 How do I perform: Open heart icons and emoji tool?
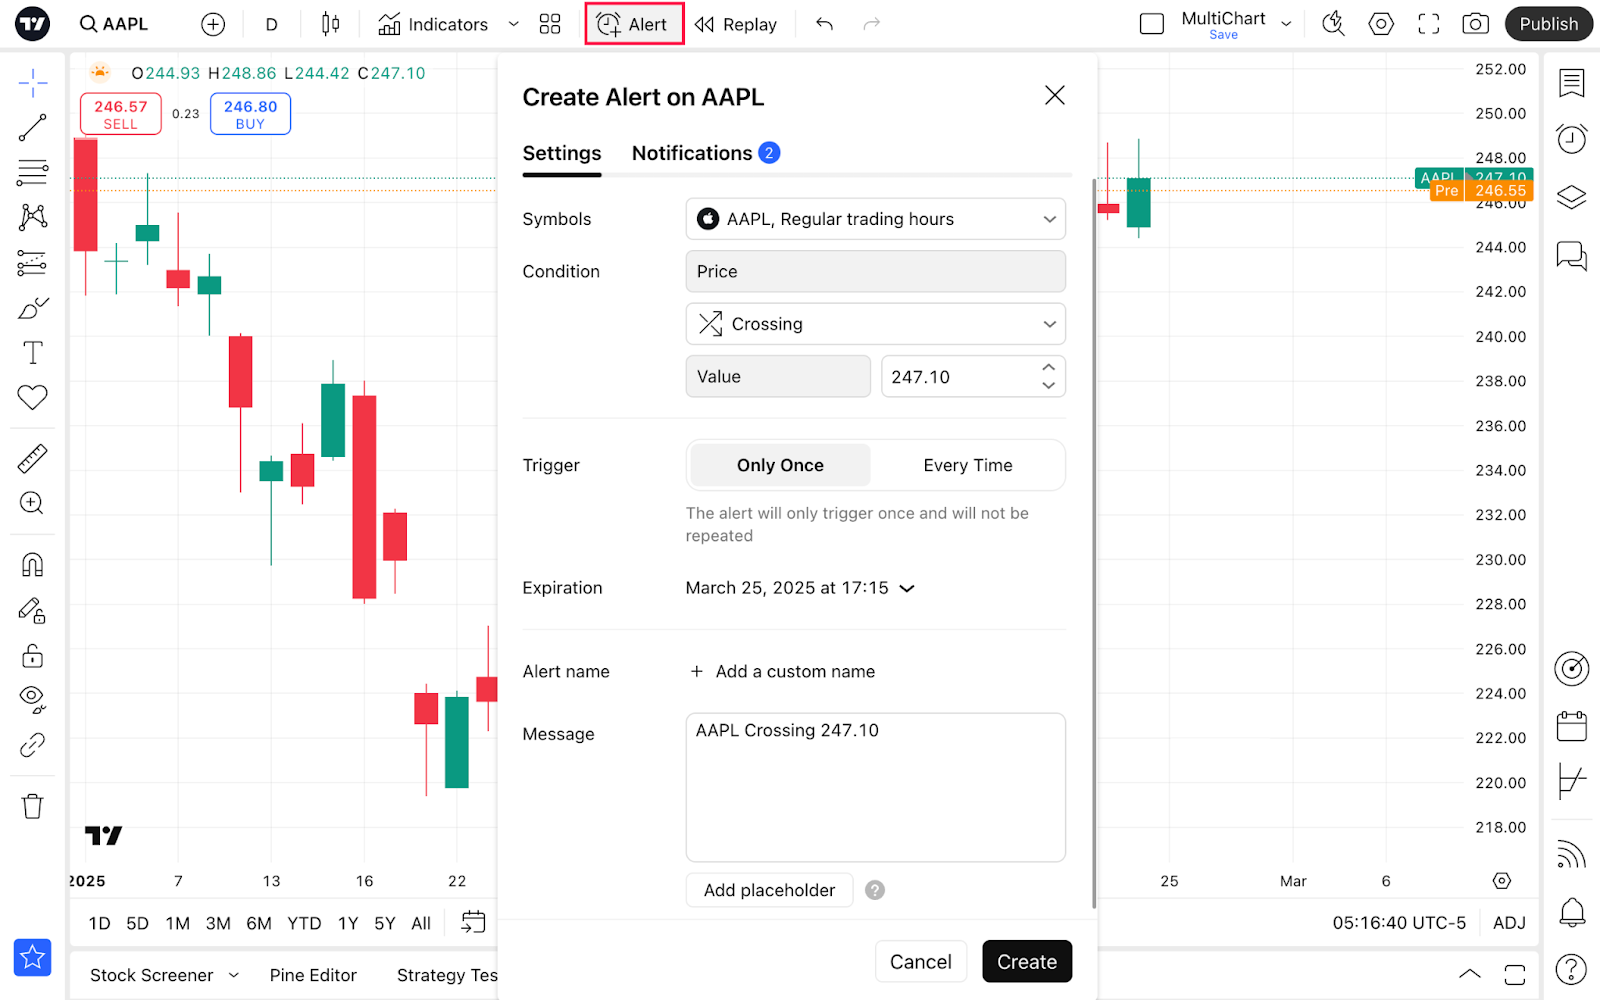33,397
